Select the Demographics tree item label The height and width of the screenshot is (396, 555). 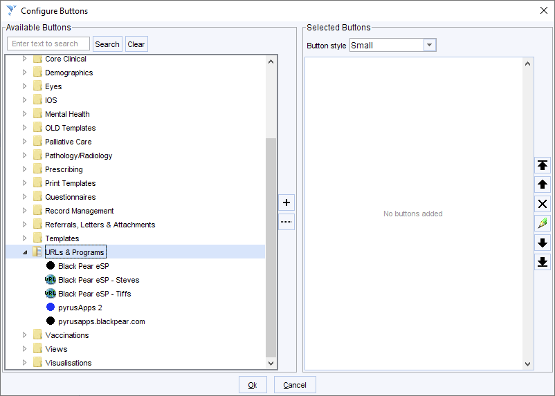coord(69,73)
